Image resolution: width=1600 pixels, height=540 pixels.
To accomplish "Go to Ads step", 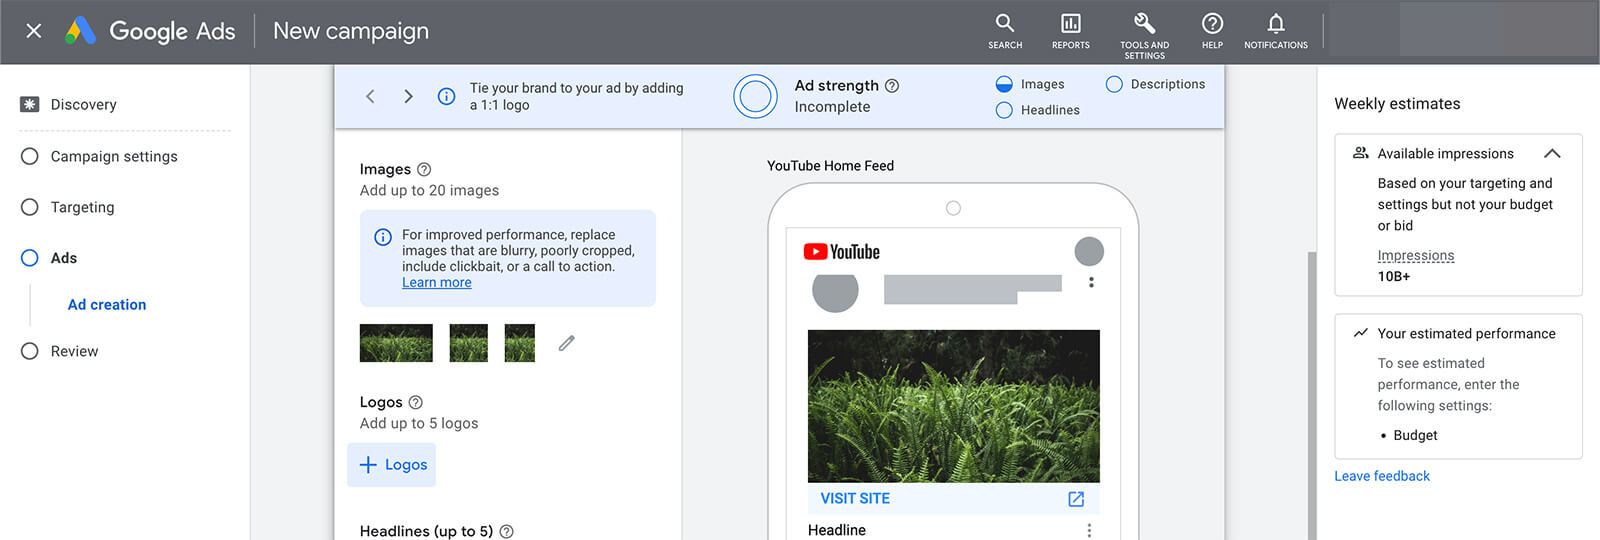I will point(49,258).
